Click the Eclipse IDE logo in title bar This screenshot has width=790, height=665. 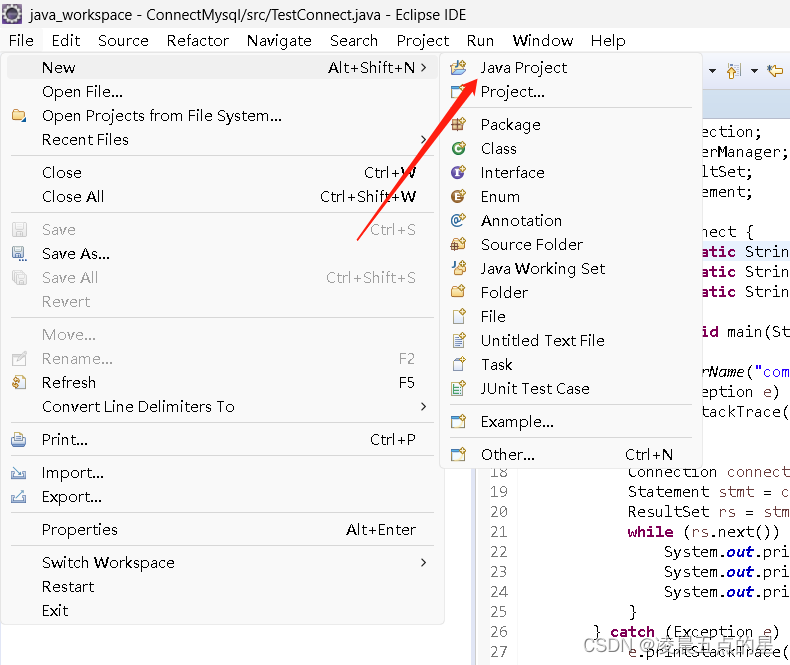coord(12,14)
